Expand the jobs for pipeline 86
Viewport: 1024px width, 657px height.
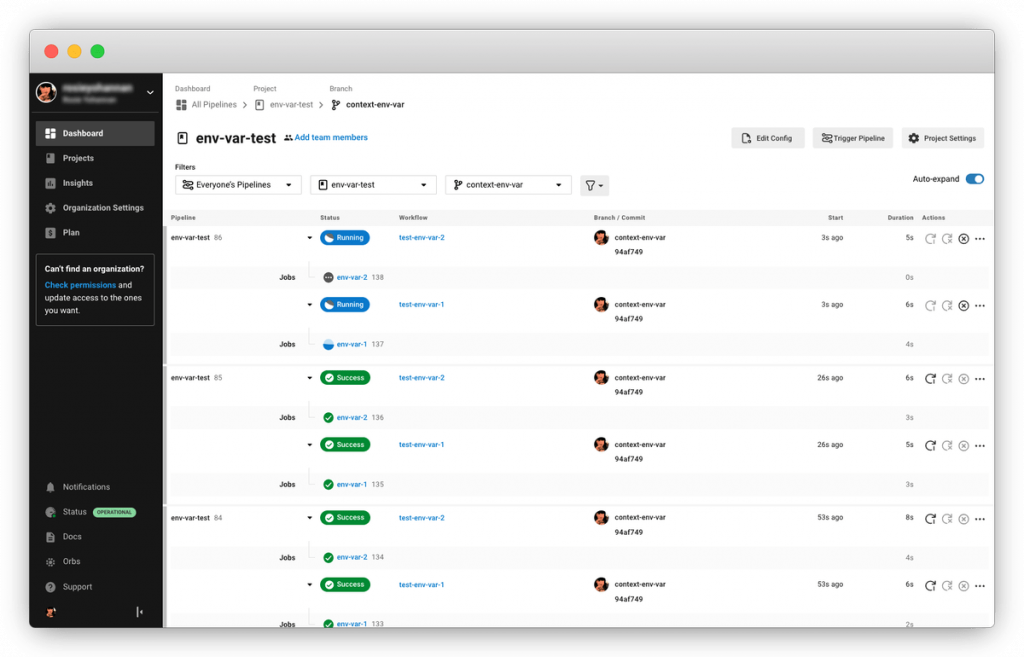click(x=310, y=238)
